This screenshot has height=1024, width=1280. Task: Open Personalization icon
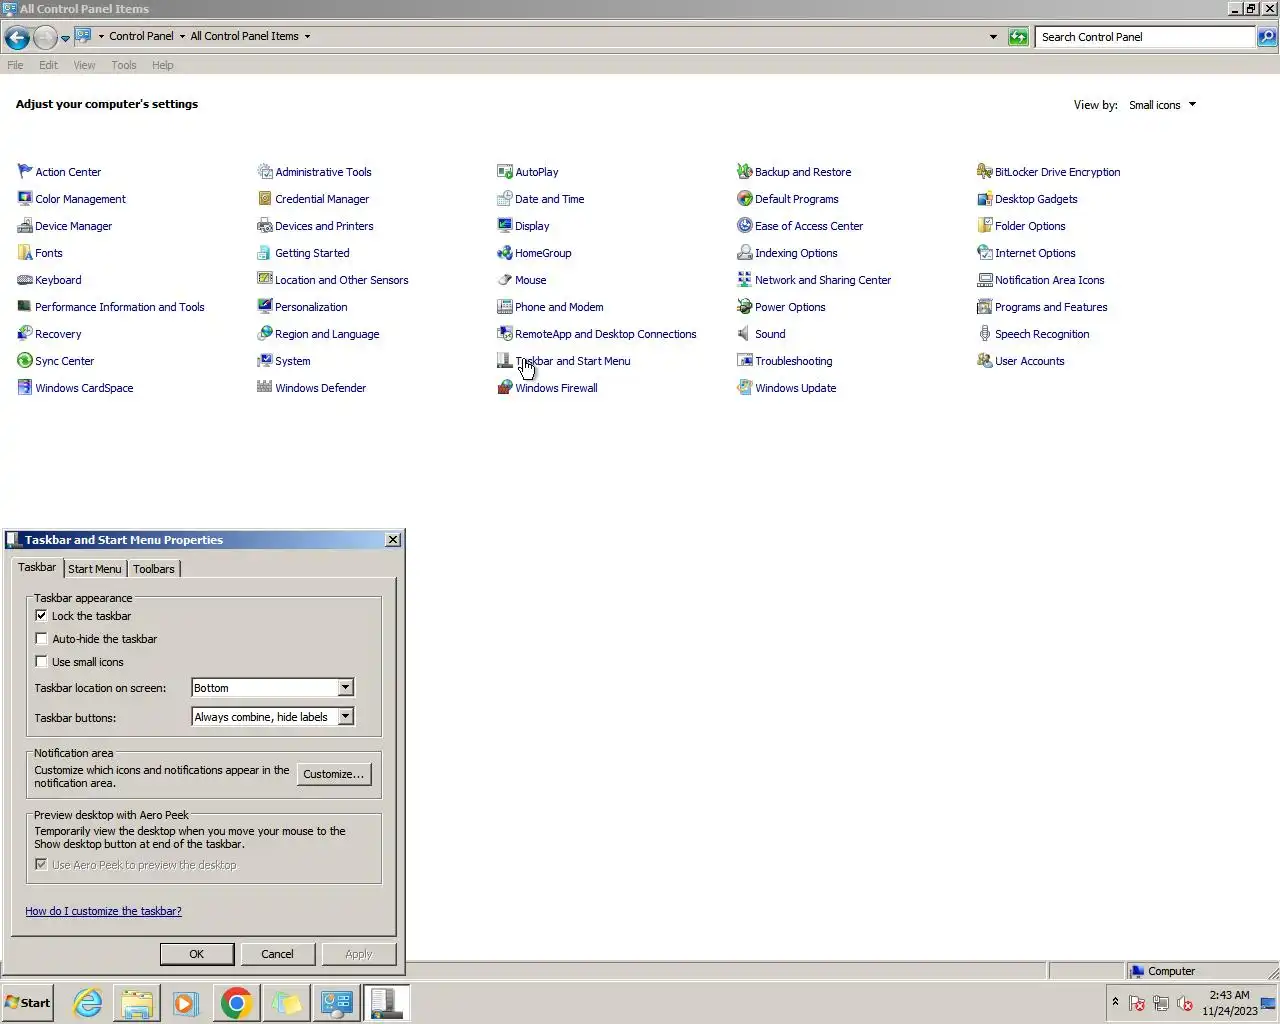pos(265,307)
